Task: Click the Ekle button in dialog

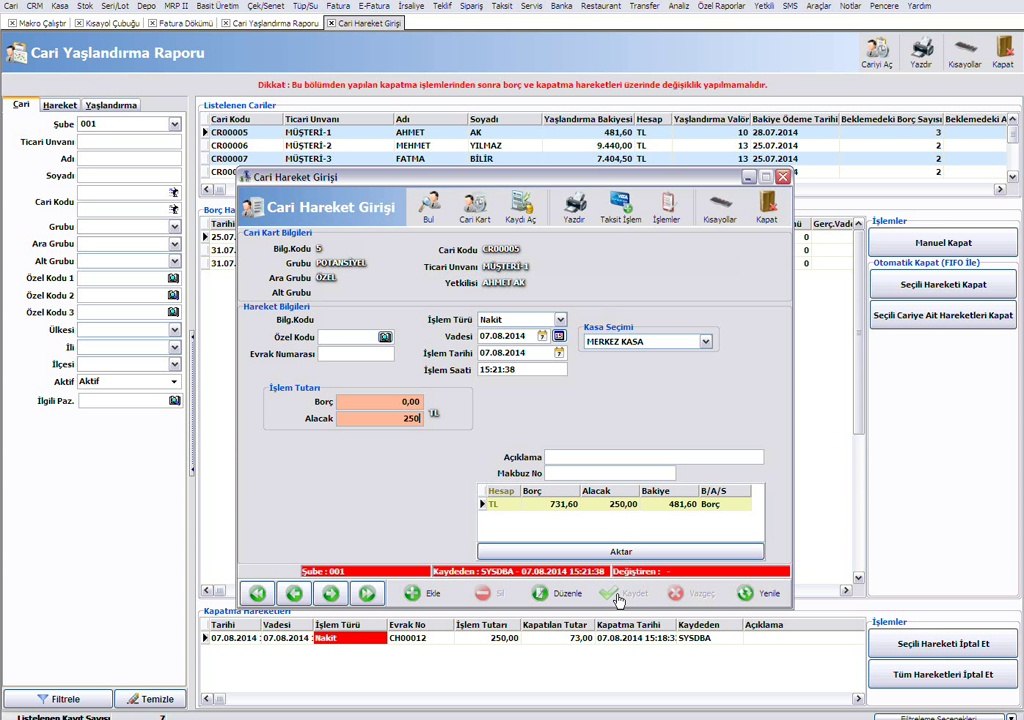Action: pos(422,593)
